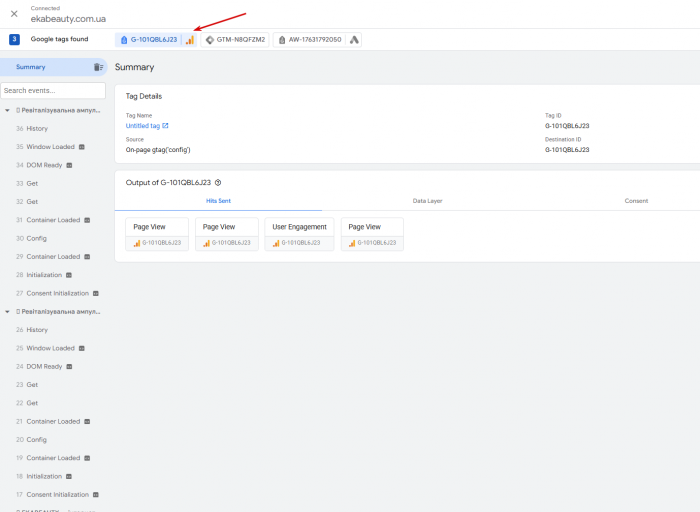
Task: Click the help icon beside Output of G-101QBL6J23
Action: click(218, 183)
